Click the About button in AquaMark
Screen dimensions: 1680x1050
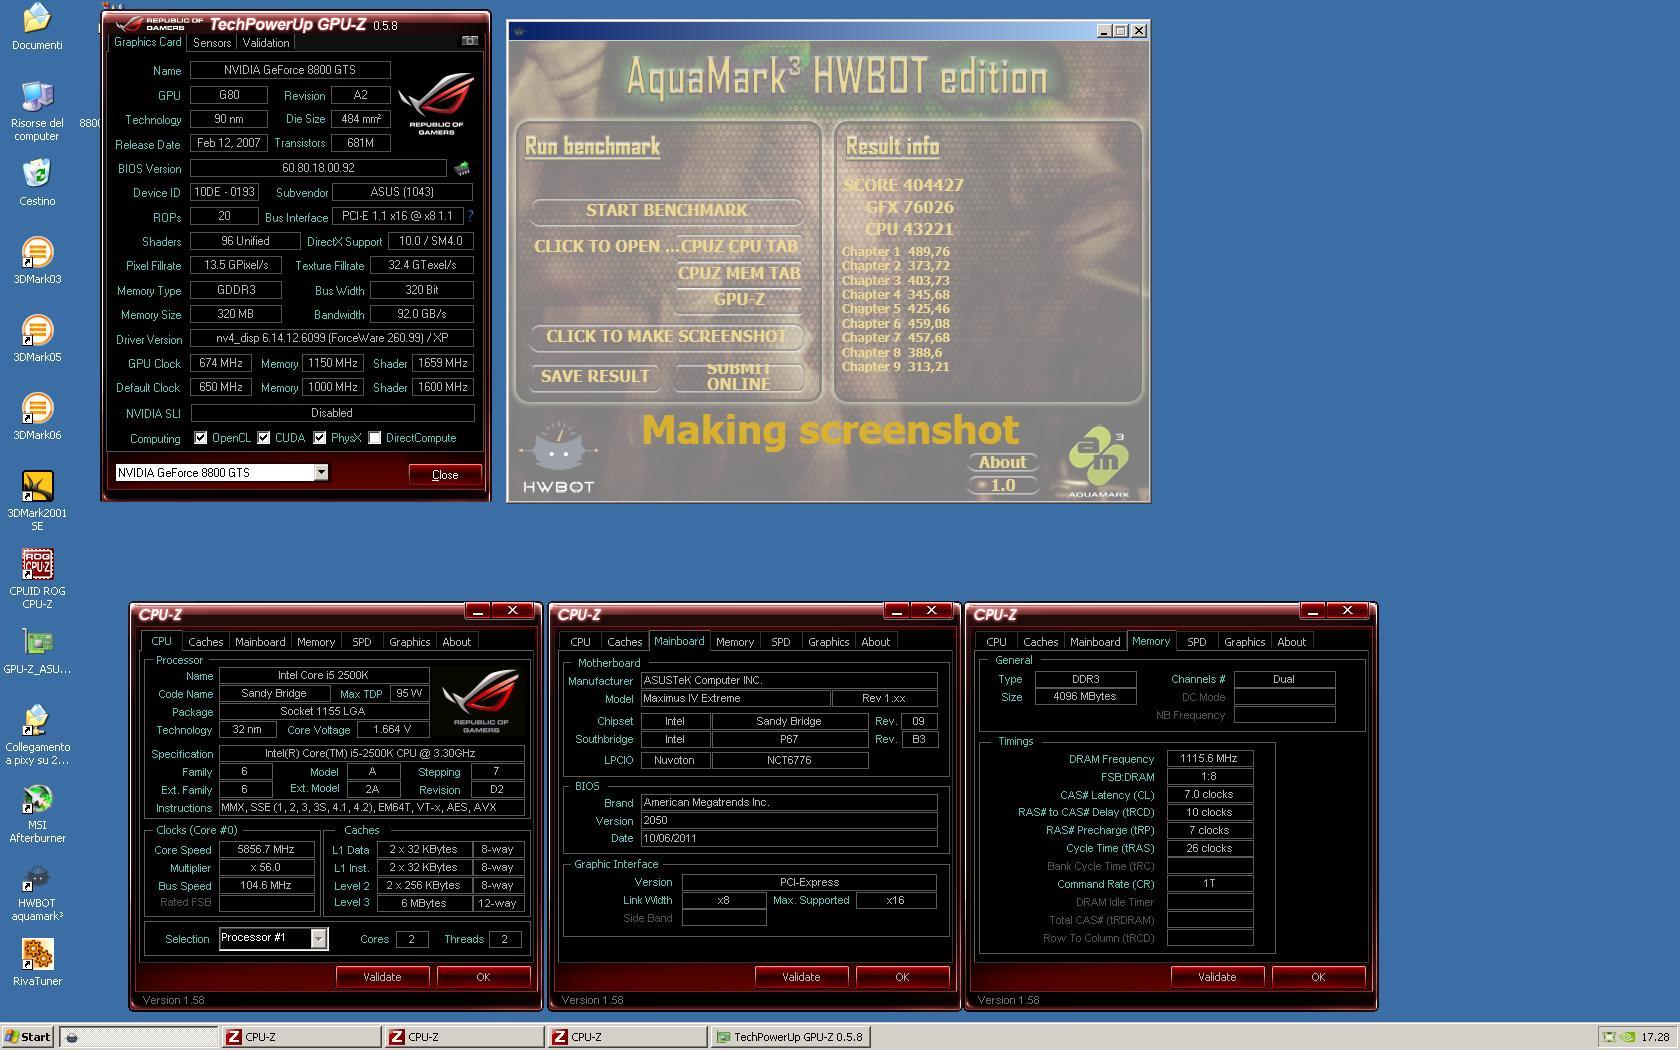pos(1002,462)
